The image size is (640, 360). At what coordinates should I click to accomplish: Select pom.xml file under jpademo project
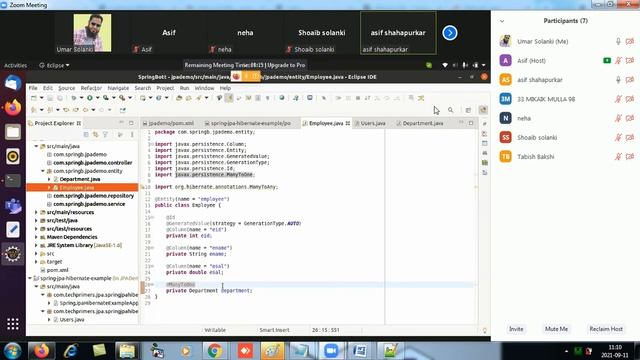pos(58,270)
